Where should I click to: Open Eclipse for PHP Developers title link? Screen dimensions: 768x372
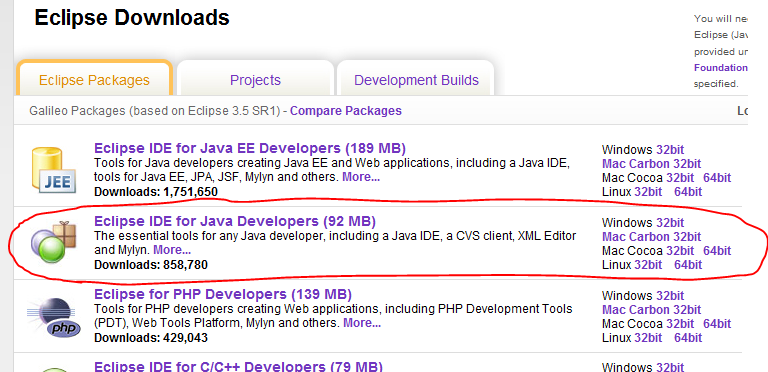pyautogui.click(x=223, y=295)
